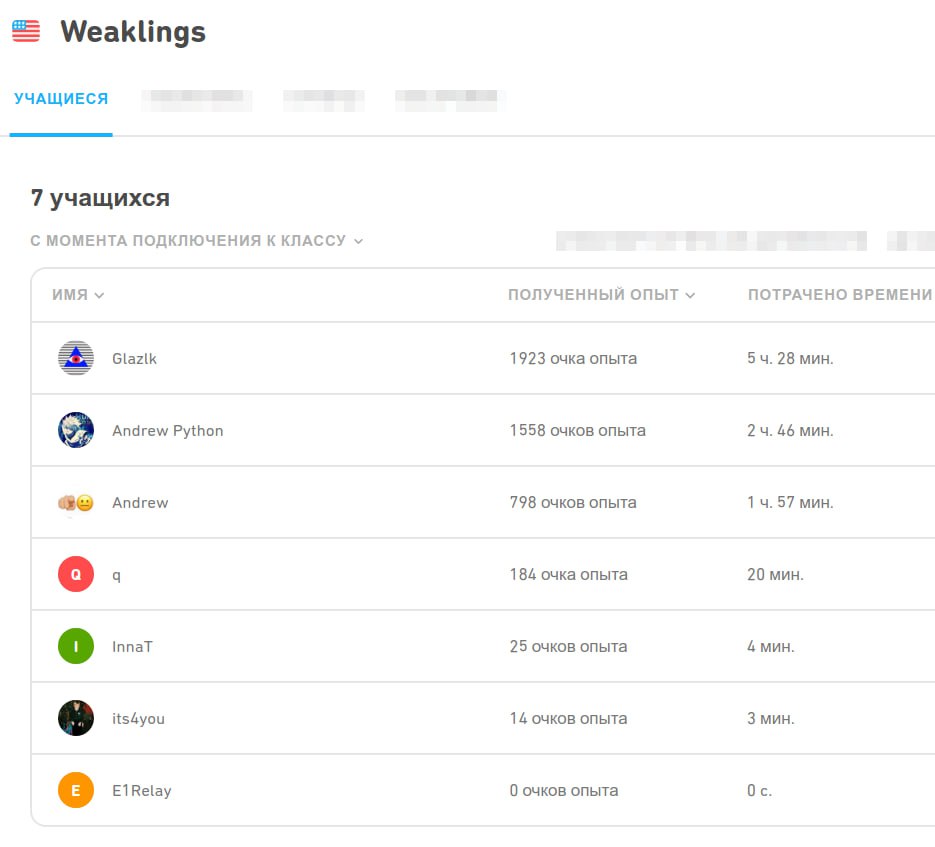Click Glazlk's avatar icon
Screen dimensions: 935x847
(x=76, y=358)
